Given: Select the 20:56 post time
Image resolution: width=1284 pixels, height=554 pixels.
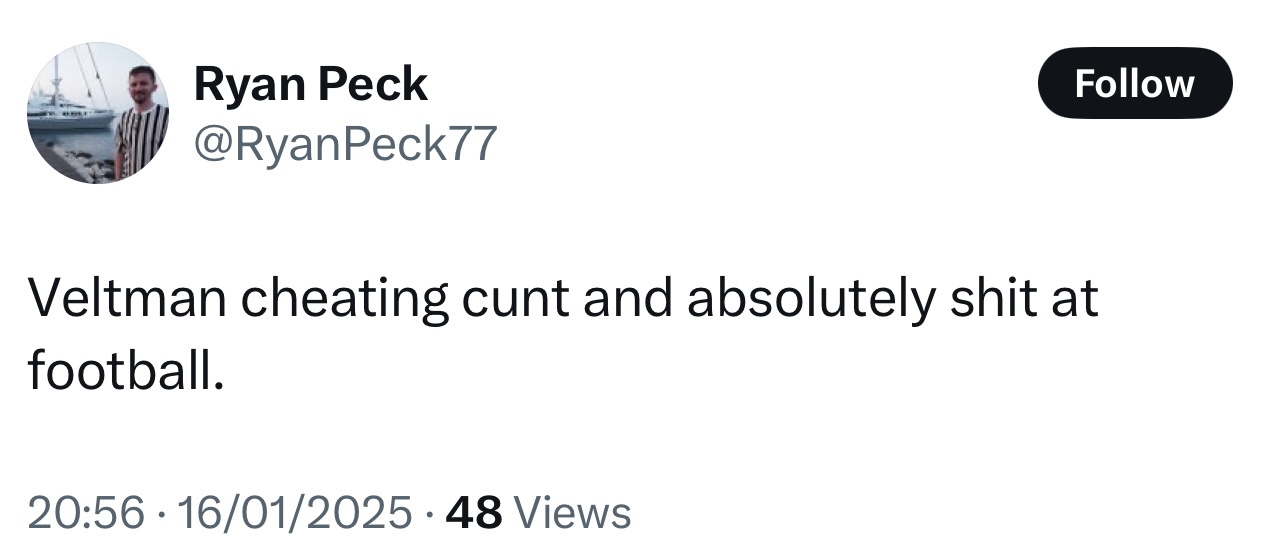Looking at the screenshot, I should (86, 513).
